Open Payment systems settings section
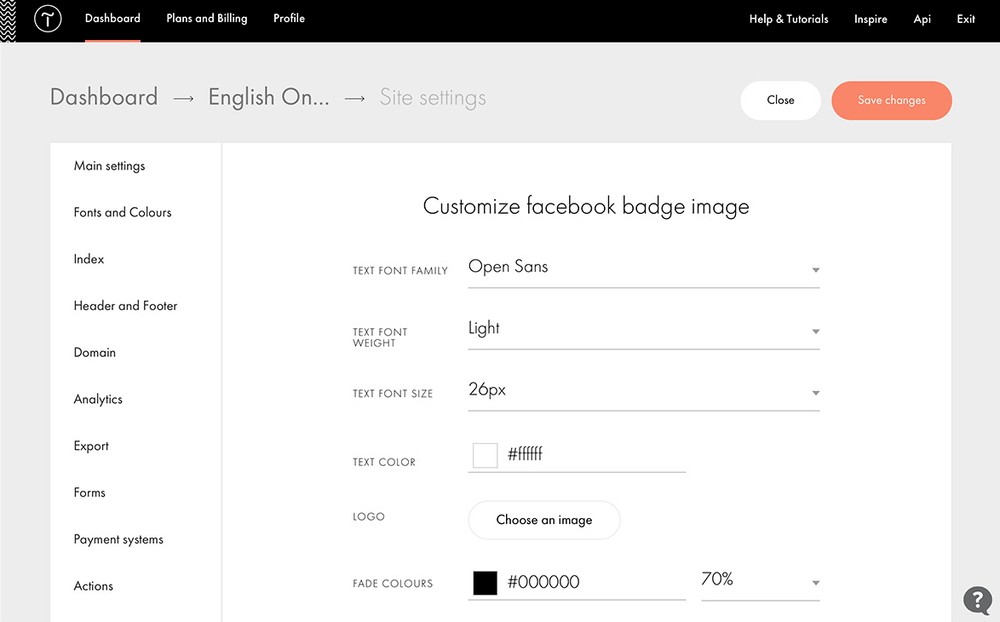The image size is (1000, 622). click(118, 539)
